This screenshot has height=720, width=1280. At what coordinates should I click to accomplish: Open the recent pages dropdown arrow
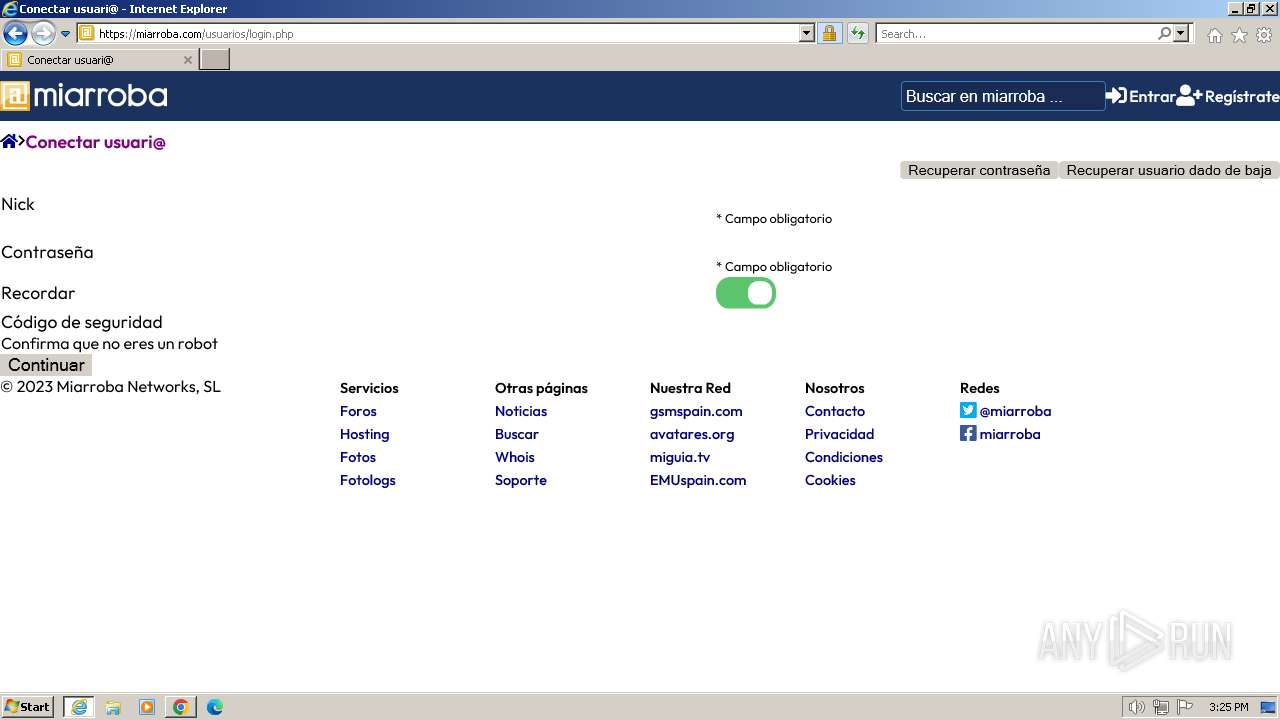[66, 34]
